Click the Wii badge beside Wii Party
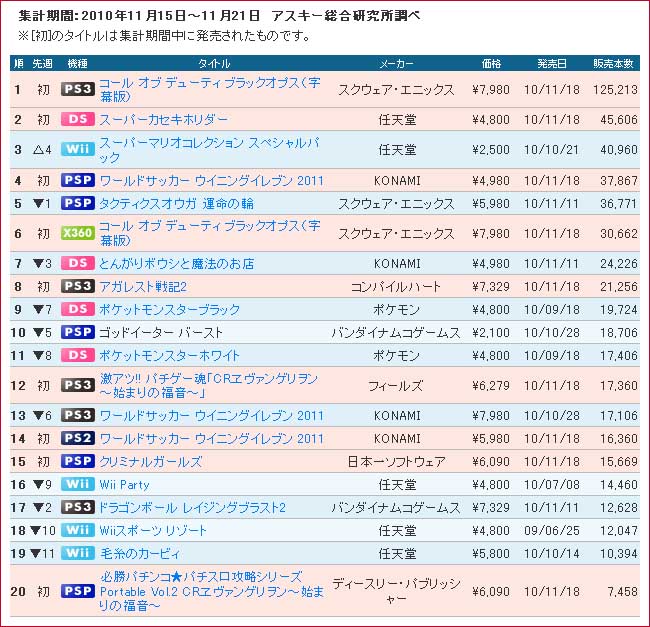Viewport: 650px width, 627px height. click(x=78, y=484)
